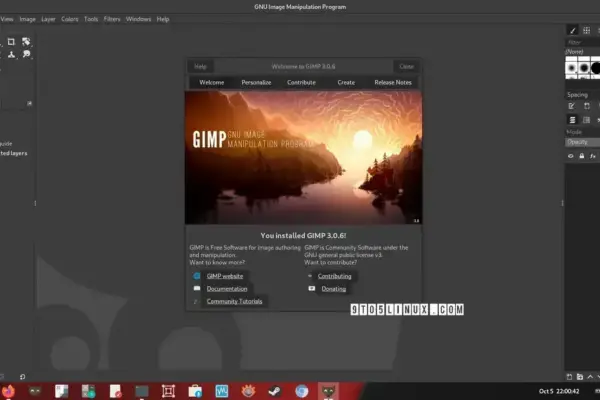Pick the medium soft round brush thumbnail
Image resolution: width=600 pixels, height=400 pixels.
coord(584,68)
